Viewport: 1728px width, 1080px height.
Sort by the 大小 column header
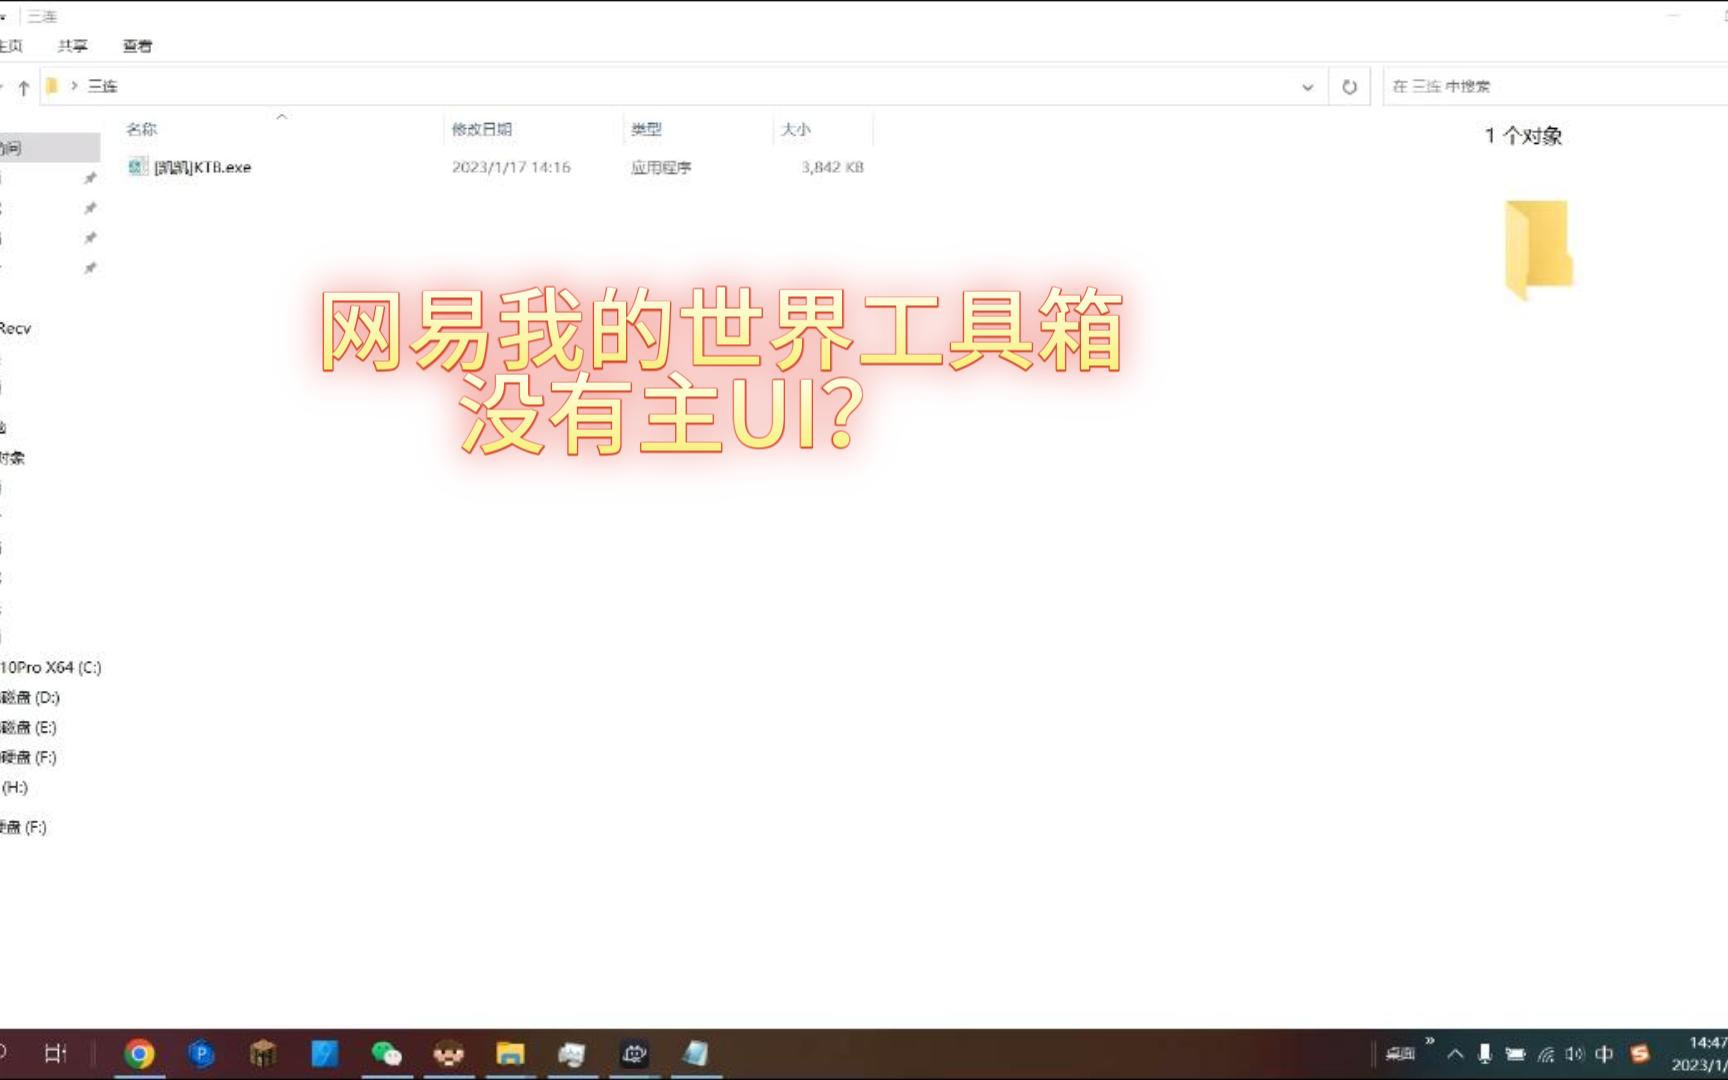coord(796,129)
